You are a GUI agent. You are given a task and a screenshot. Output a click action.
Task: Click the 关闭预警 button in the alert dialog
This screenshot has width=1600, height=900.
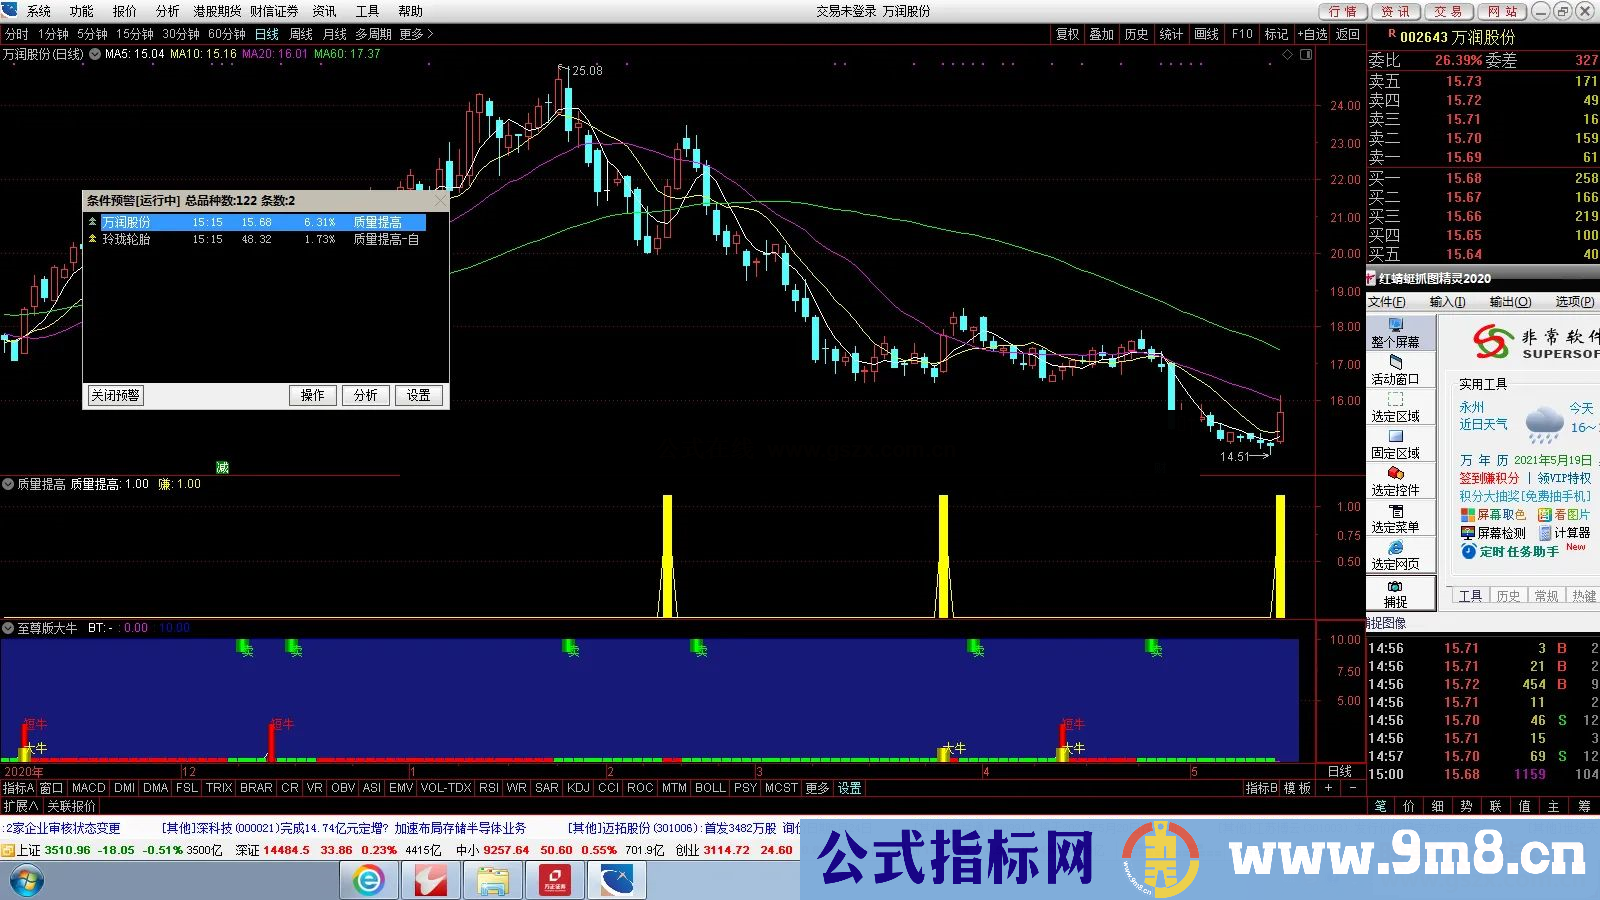(114, 395)
